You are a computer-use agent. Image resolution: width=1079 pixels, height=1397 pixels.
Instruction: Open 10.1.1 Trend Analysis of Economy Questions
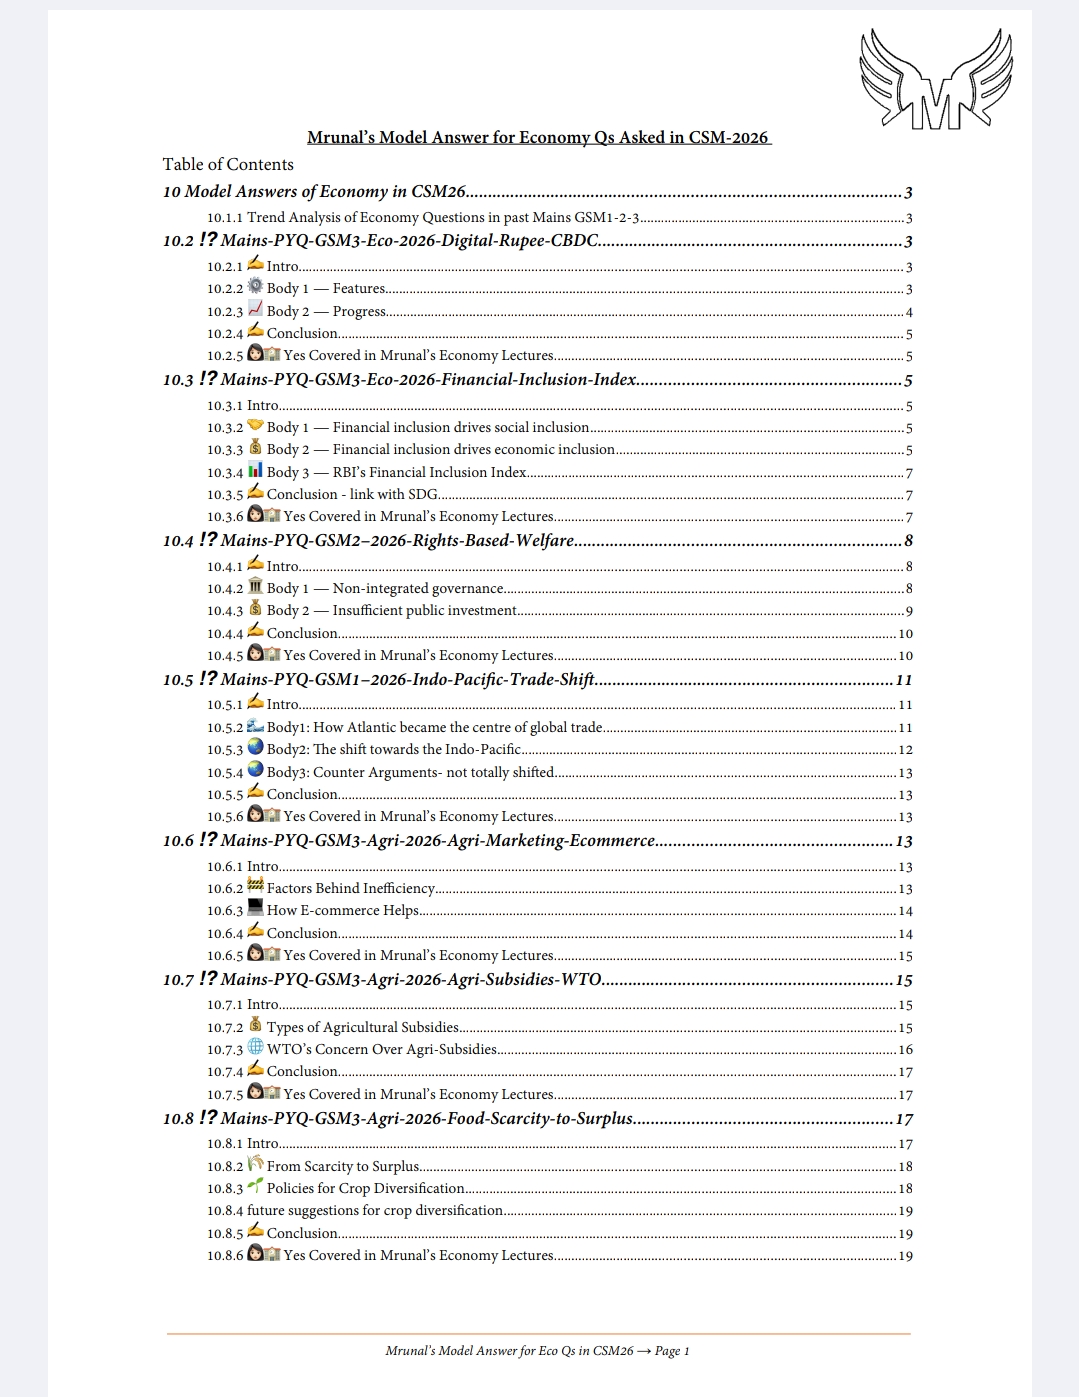(x=560, y=218)
